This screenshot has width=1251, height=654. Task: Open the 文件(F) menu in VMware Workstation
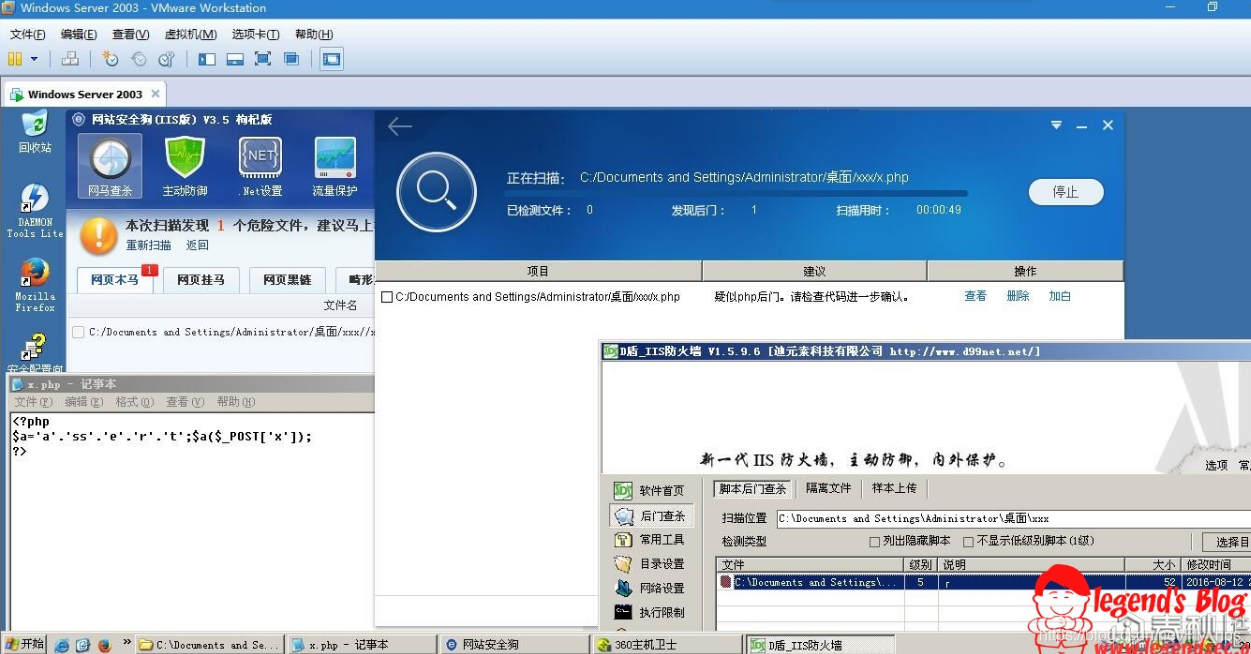pyautogui.click(x=28, y=34)
